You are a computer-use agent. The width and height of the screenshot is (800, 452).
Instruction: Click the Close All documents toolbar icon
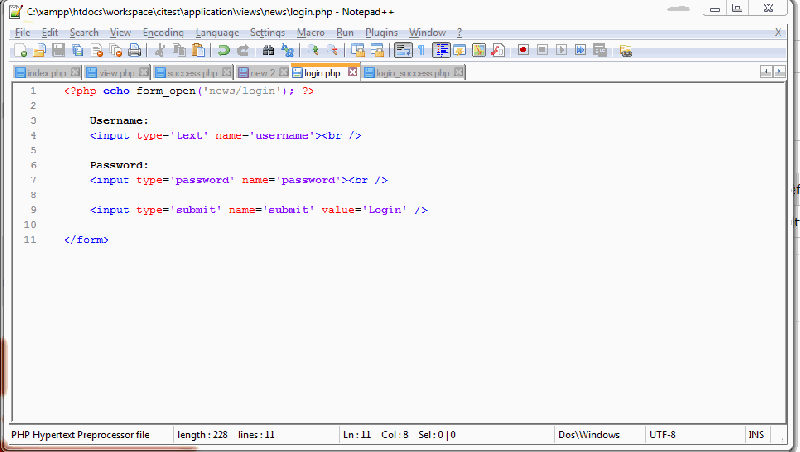click(116, 50)
